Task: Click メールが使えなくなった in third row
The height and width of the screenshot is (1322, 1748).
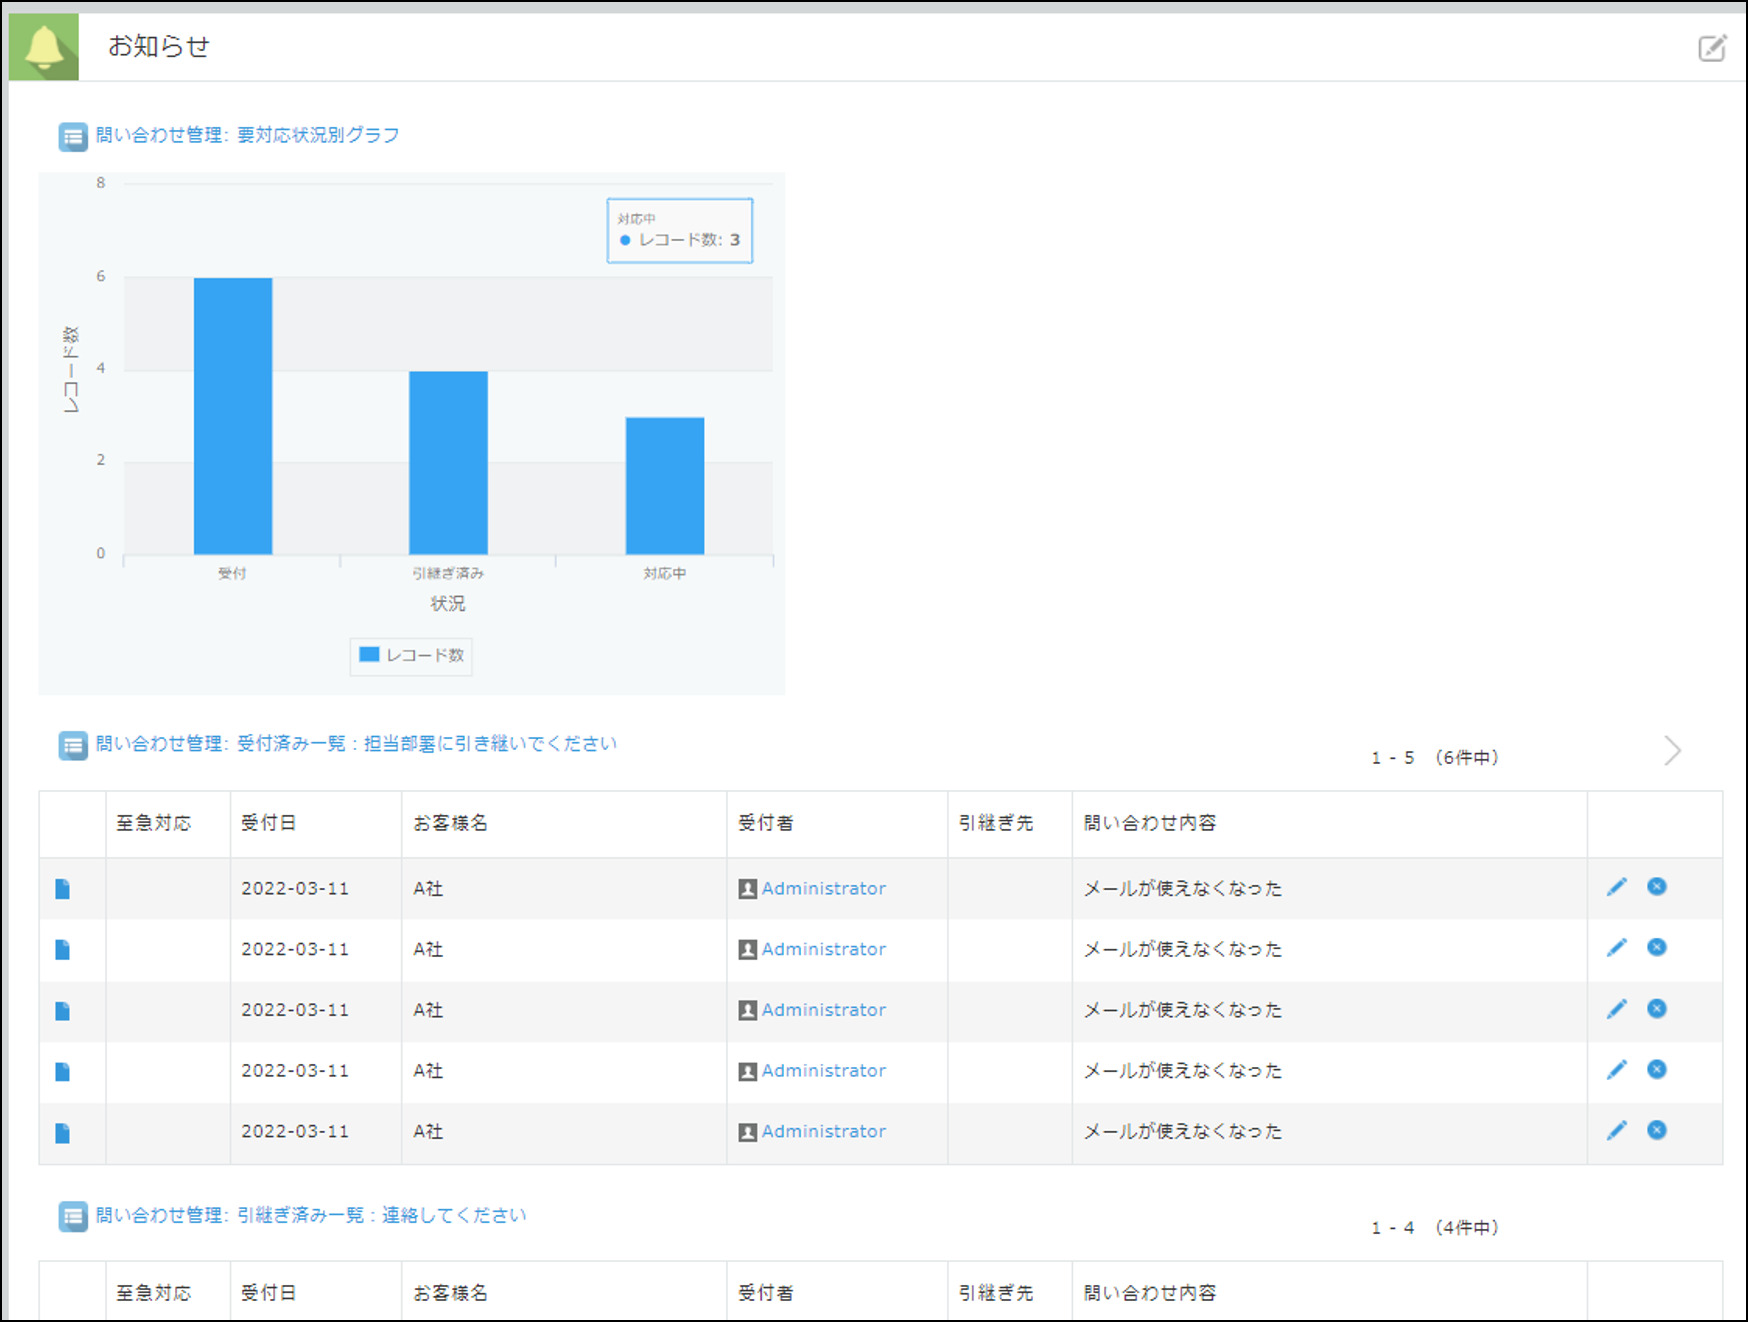Action: coord(1183,1011)
